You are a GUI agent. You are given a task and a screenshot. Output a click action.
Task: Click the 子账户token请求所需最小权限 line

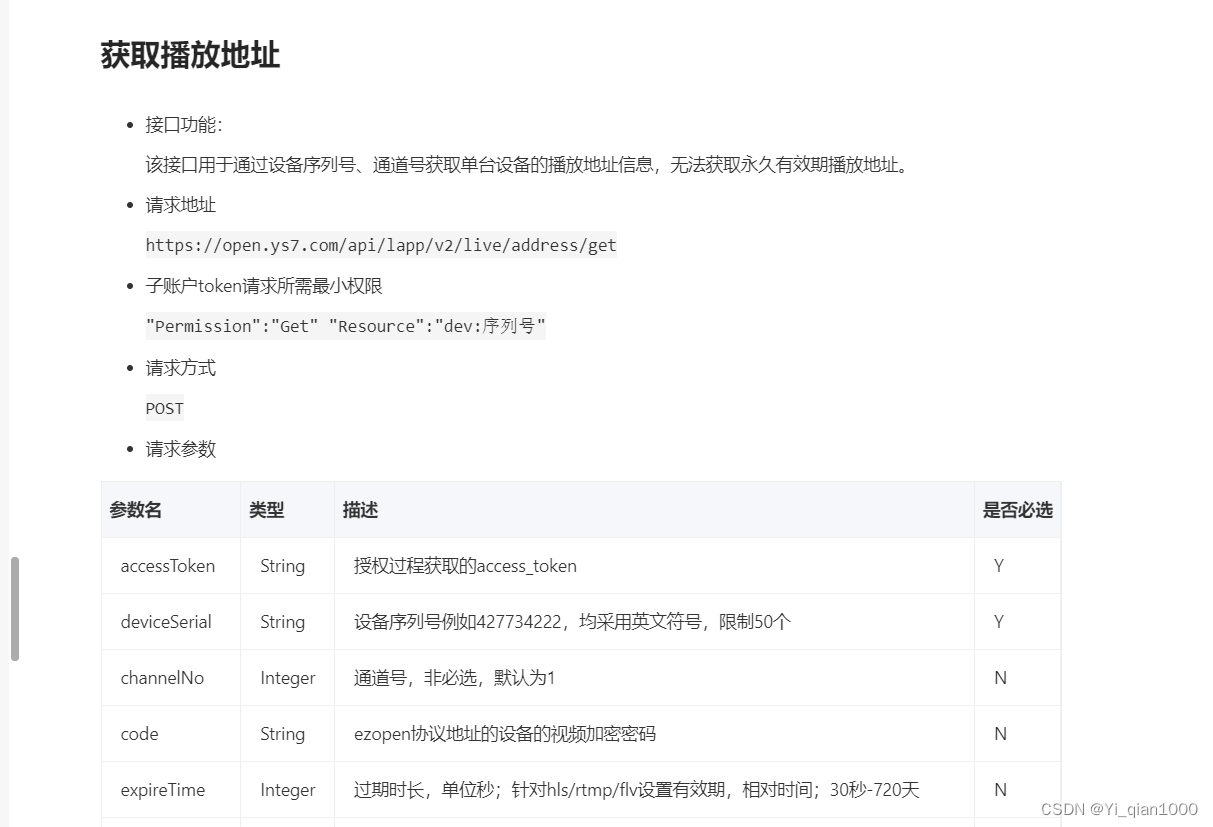[264, 286]
